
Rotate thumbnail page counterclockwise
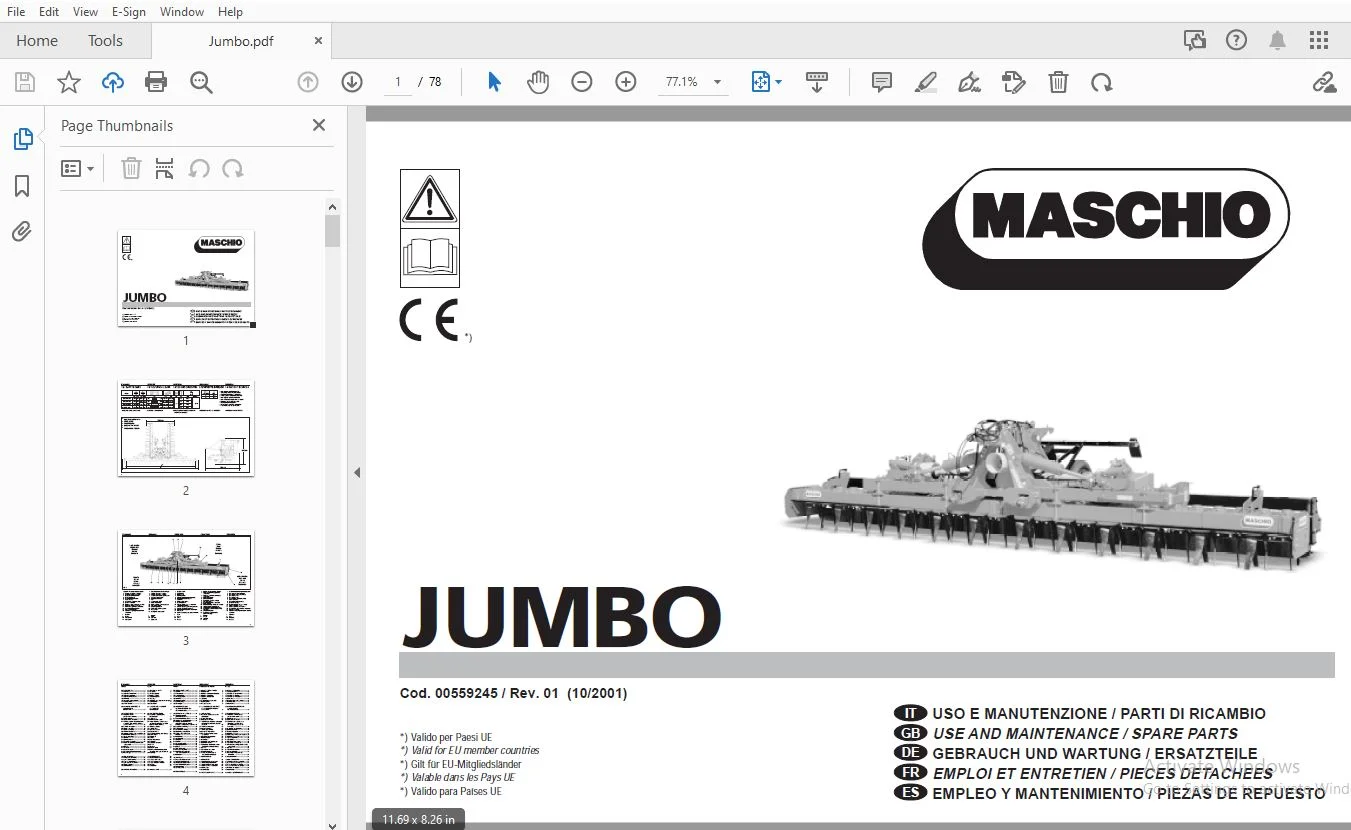point(199,169)
